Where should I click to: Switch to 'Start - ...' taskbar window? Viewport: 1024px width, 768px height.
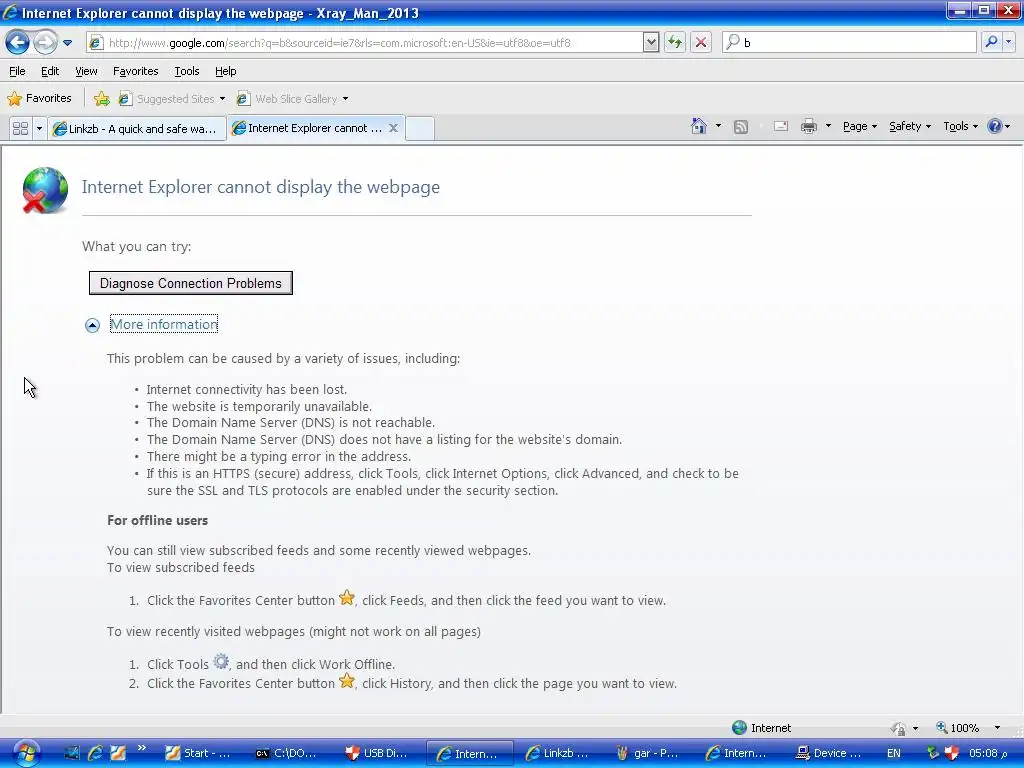(198, 753)
